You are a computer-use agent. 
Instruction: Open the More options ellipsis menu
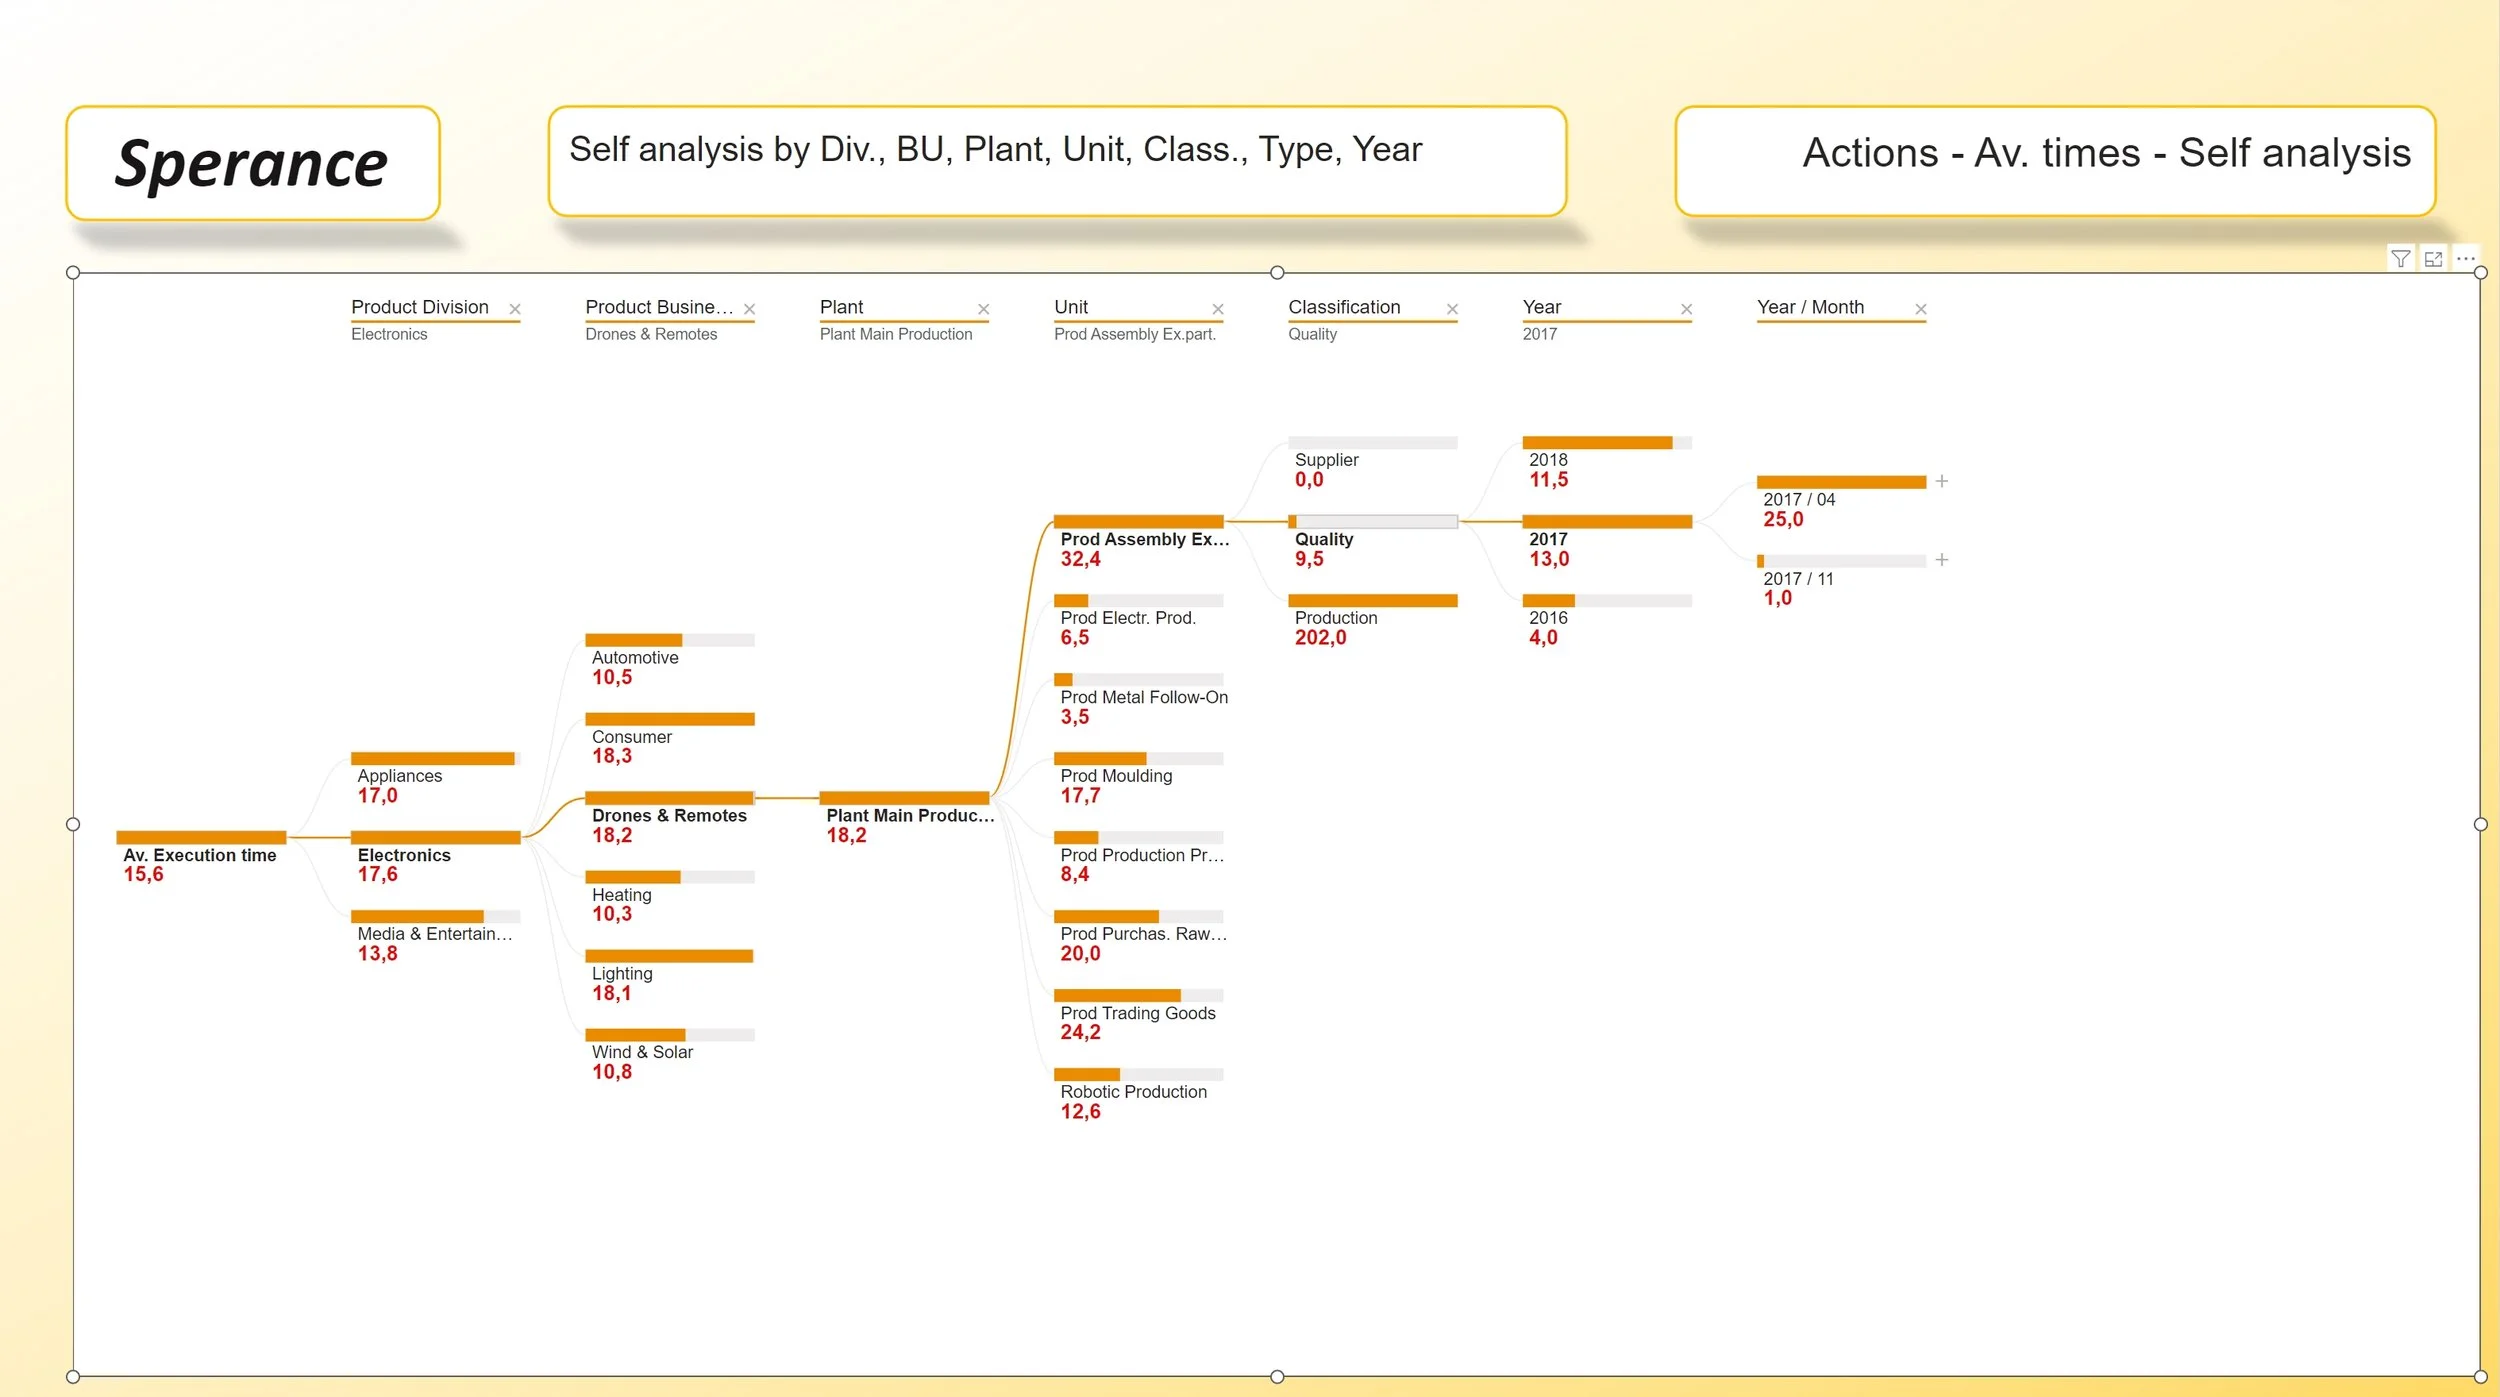(x=2465, y=259)
